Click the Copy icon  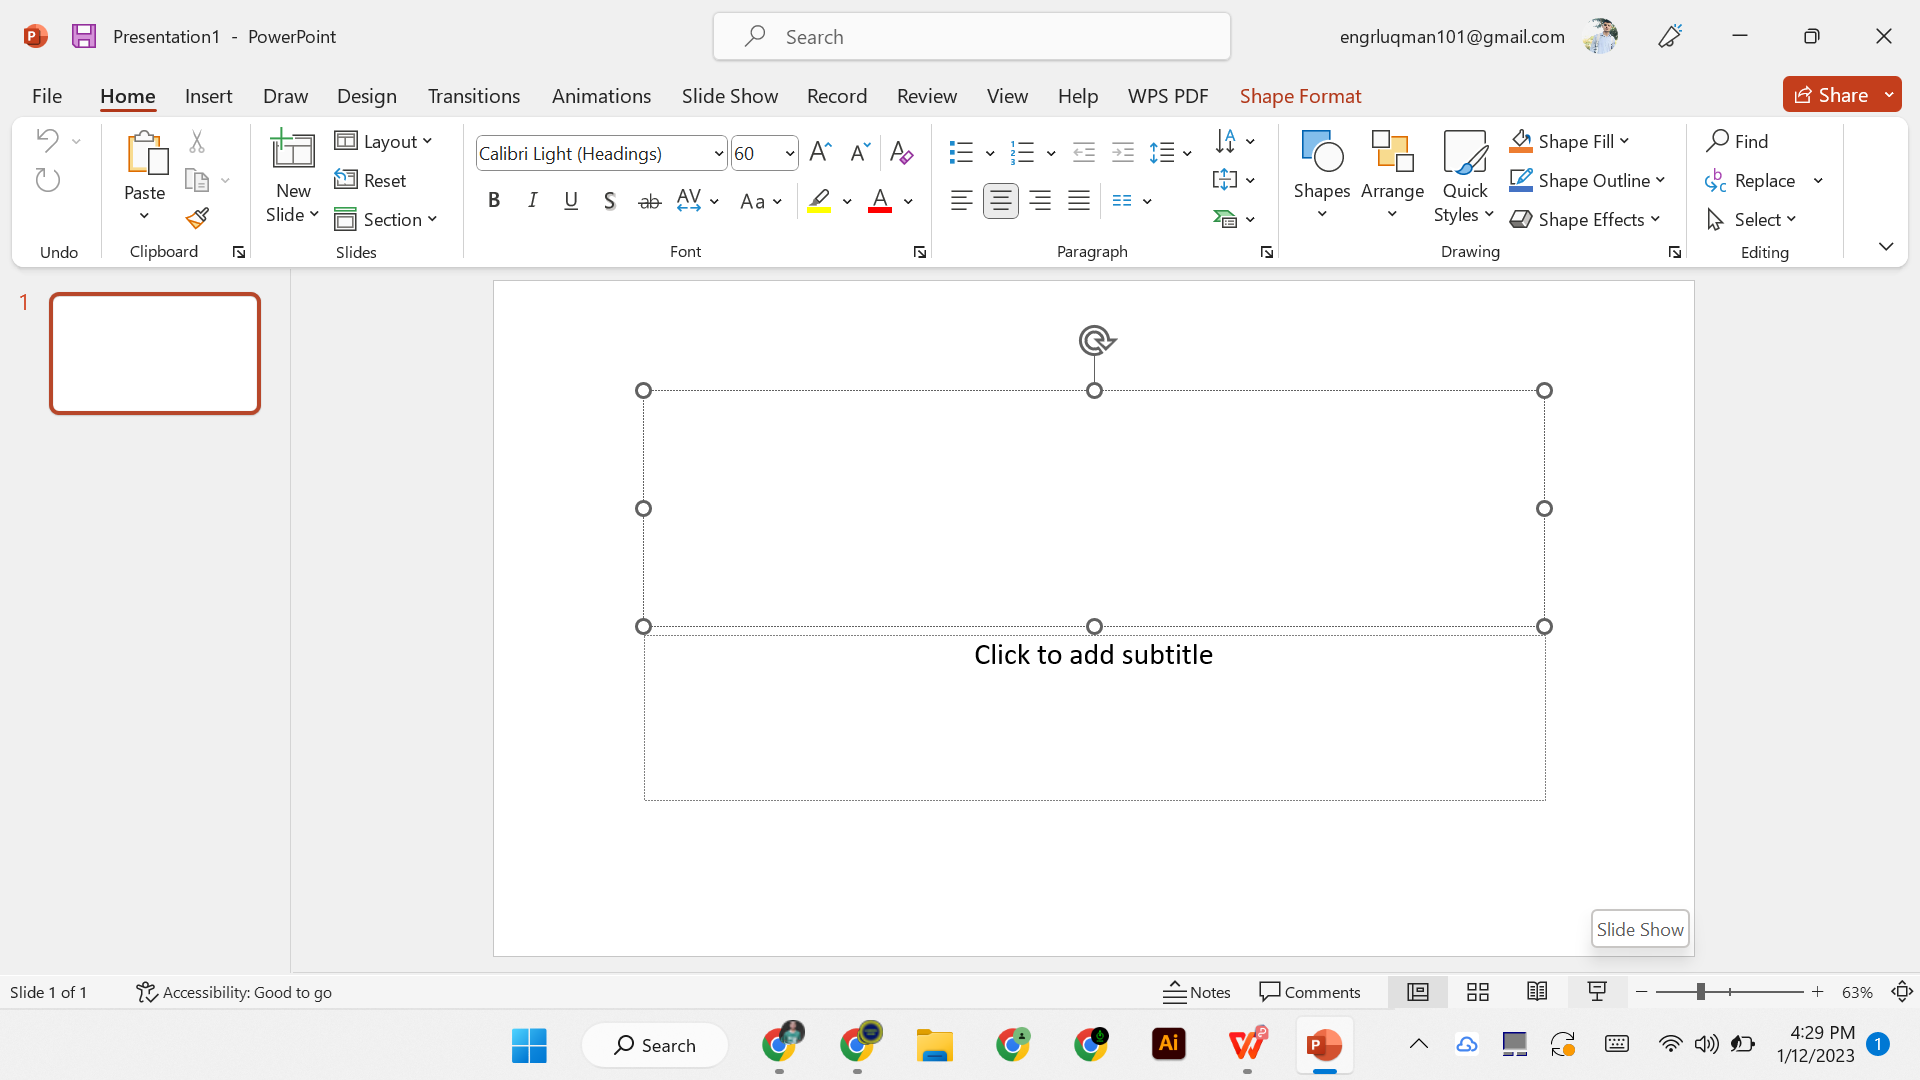click(x=197, y=180)
